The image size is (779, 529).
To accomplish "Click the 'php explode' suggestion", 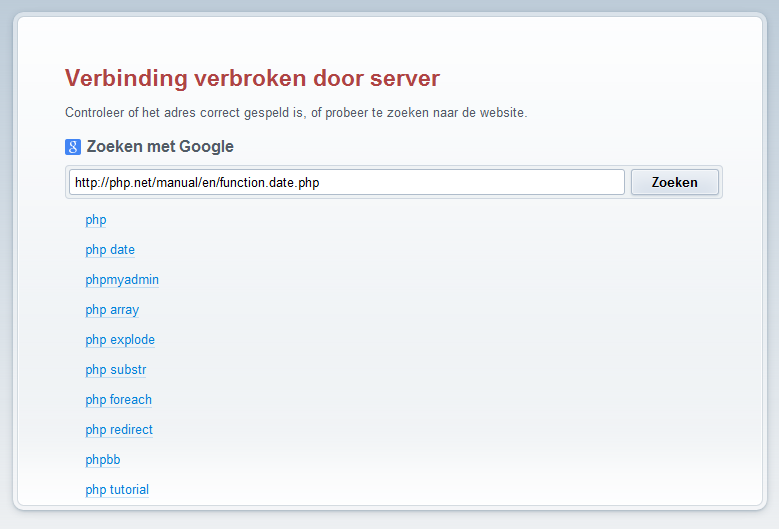I will (x=120, y=340).
